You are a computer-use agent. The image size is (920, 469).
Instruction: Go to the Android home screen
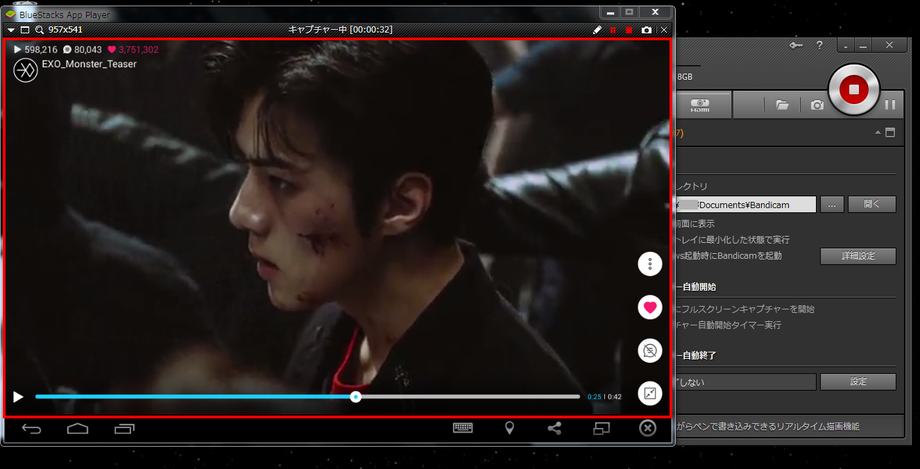click(78, 429)
